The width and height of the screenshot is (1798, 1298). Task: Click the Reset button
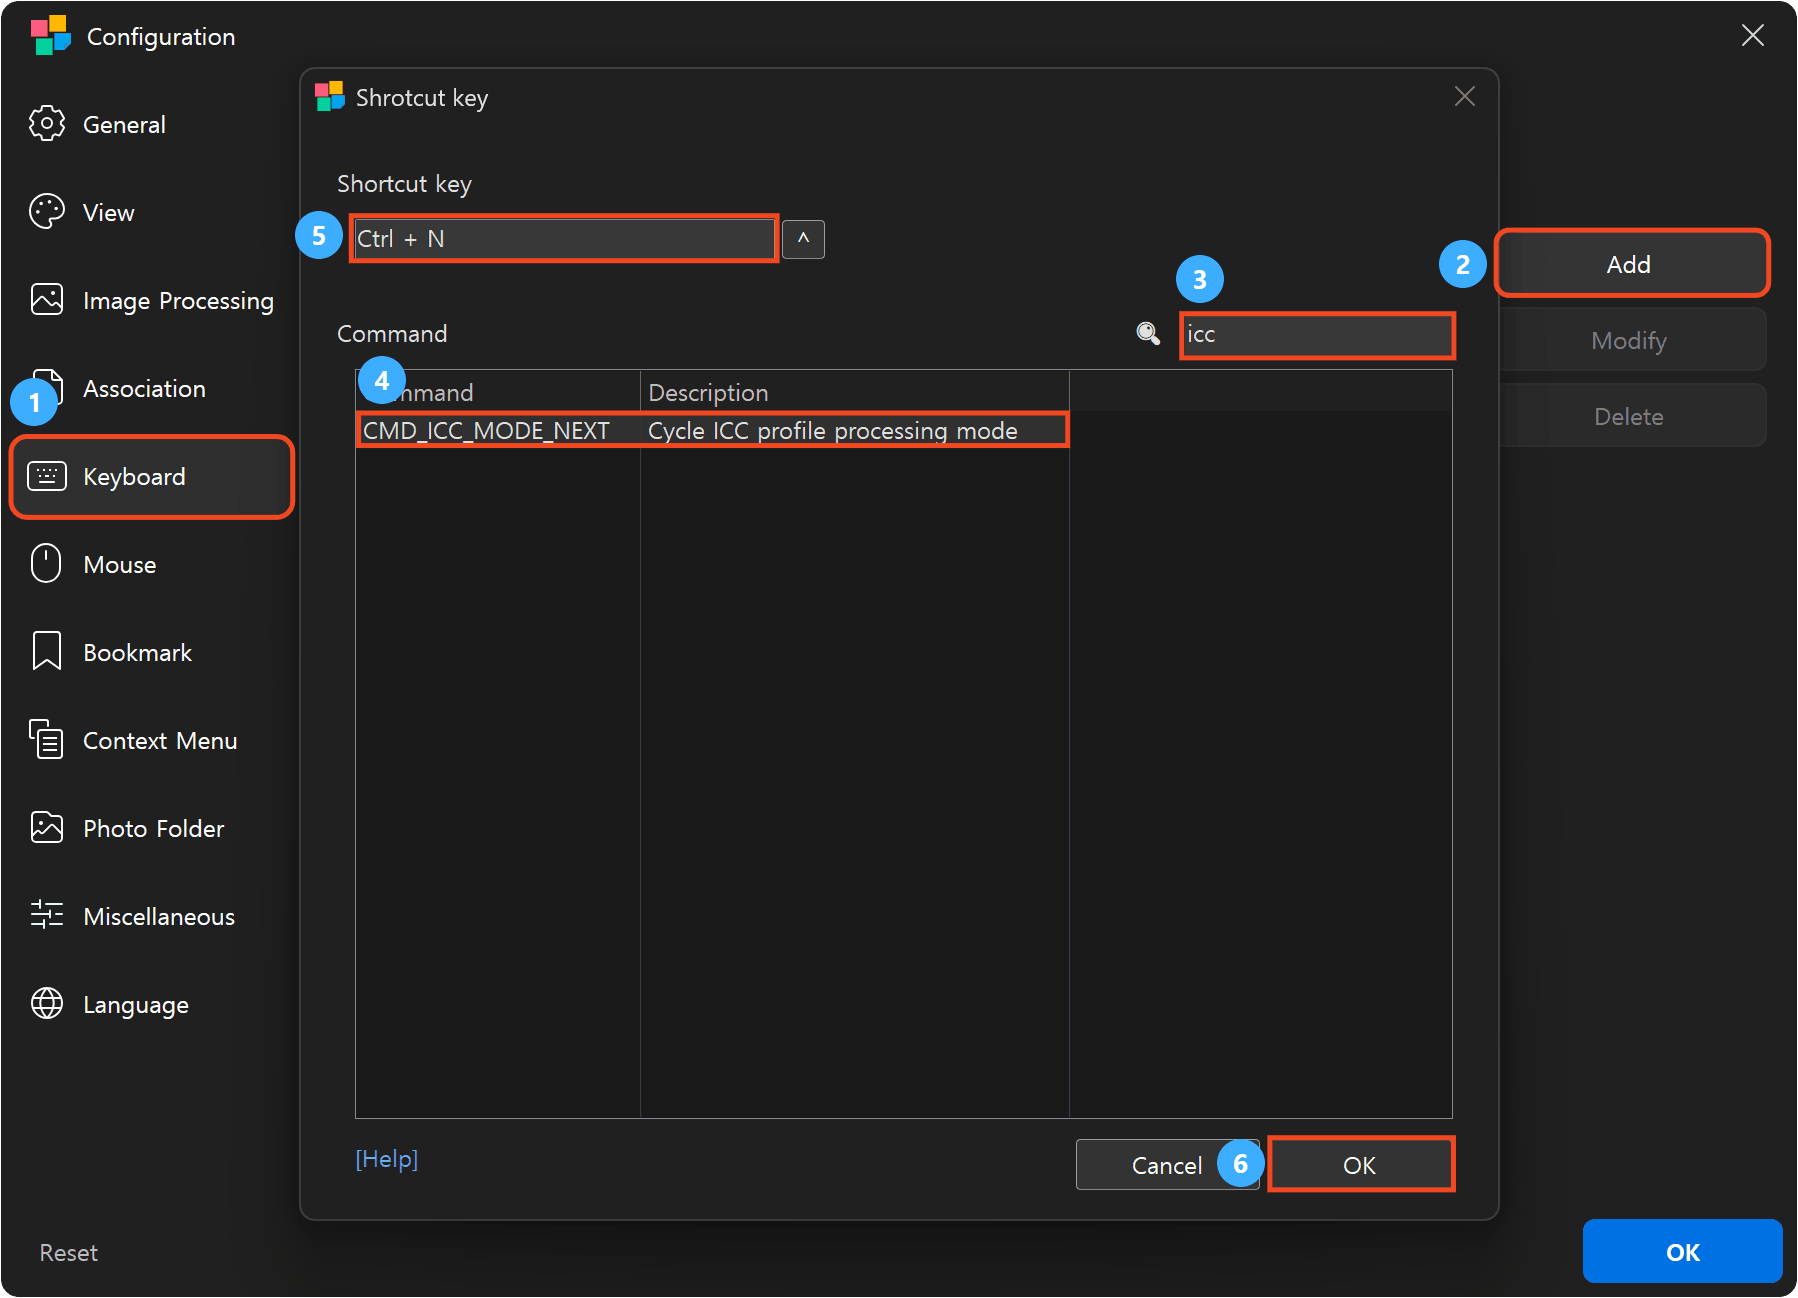point(68,1252)
